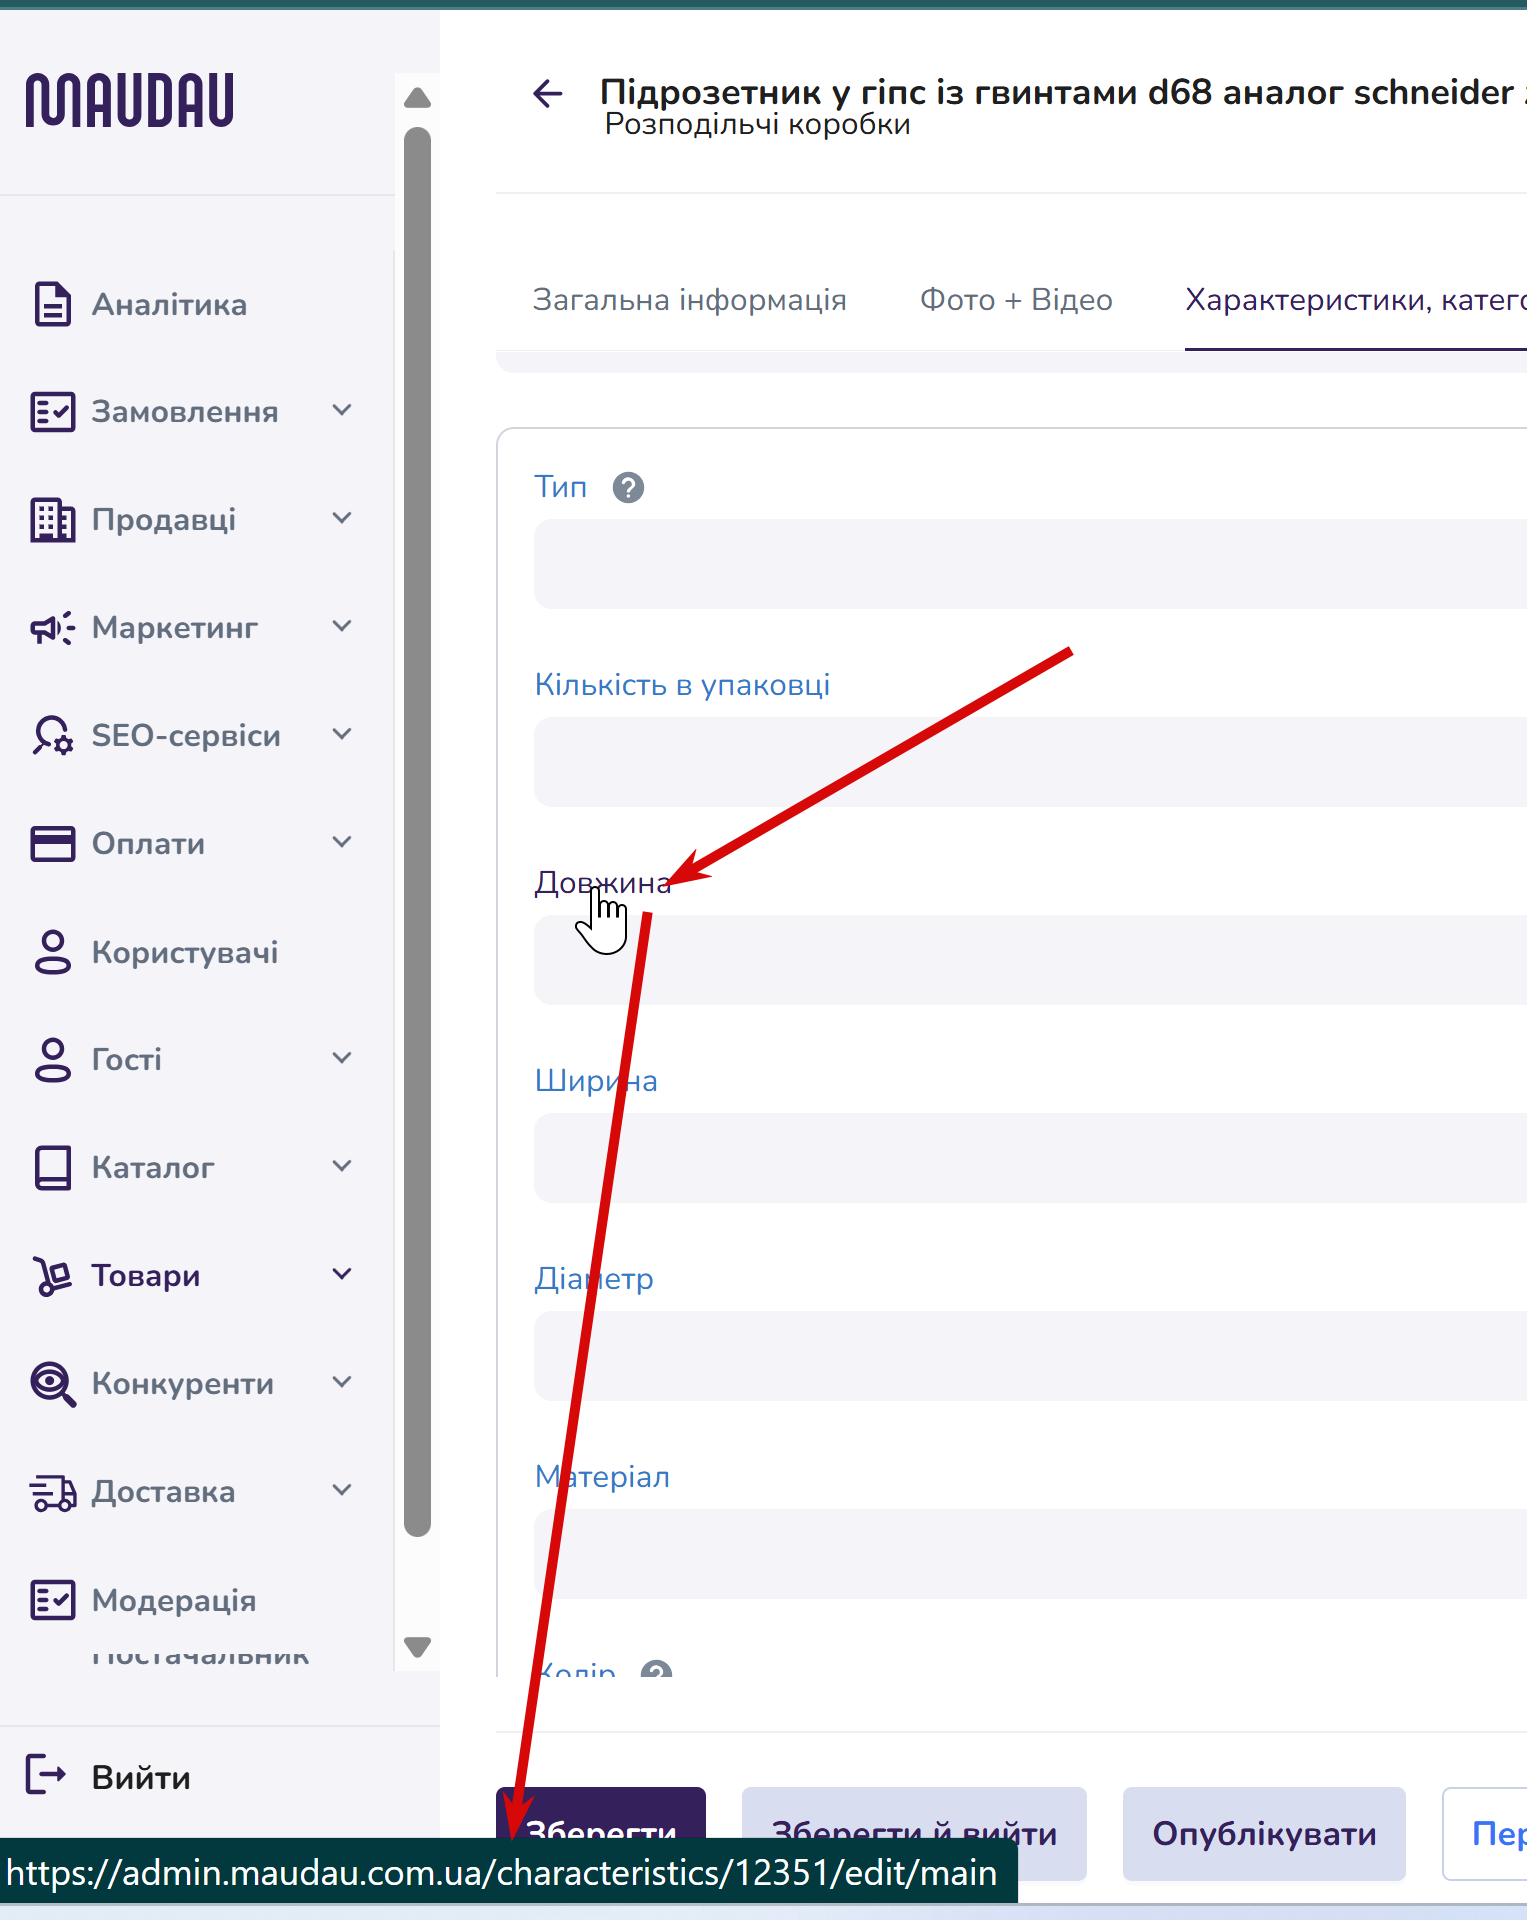Expand the Конкуренти menu chevron
The image size is (1527, 1920).
(342, 1382)
